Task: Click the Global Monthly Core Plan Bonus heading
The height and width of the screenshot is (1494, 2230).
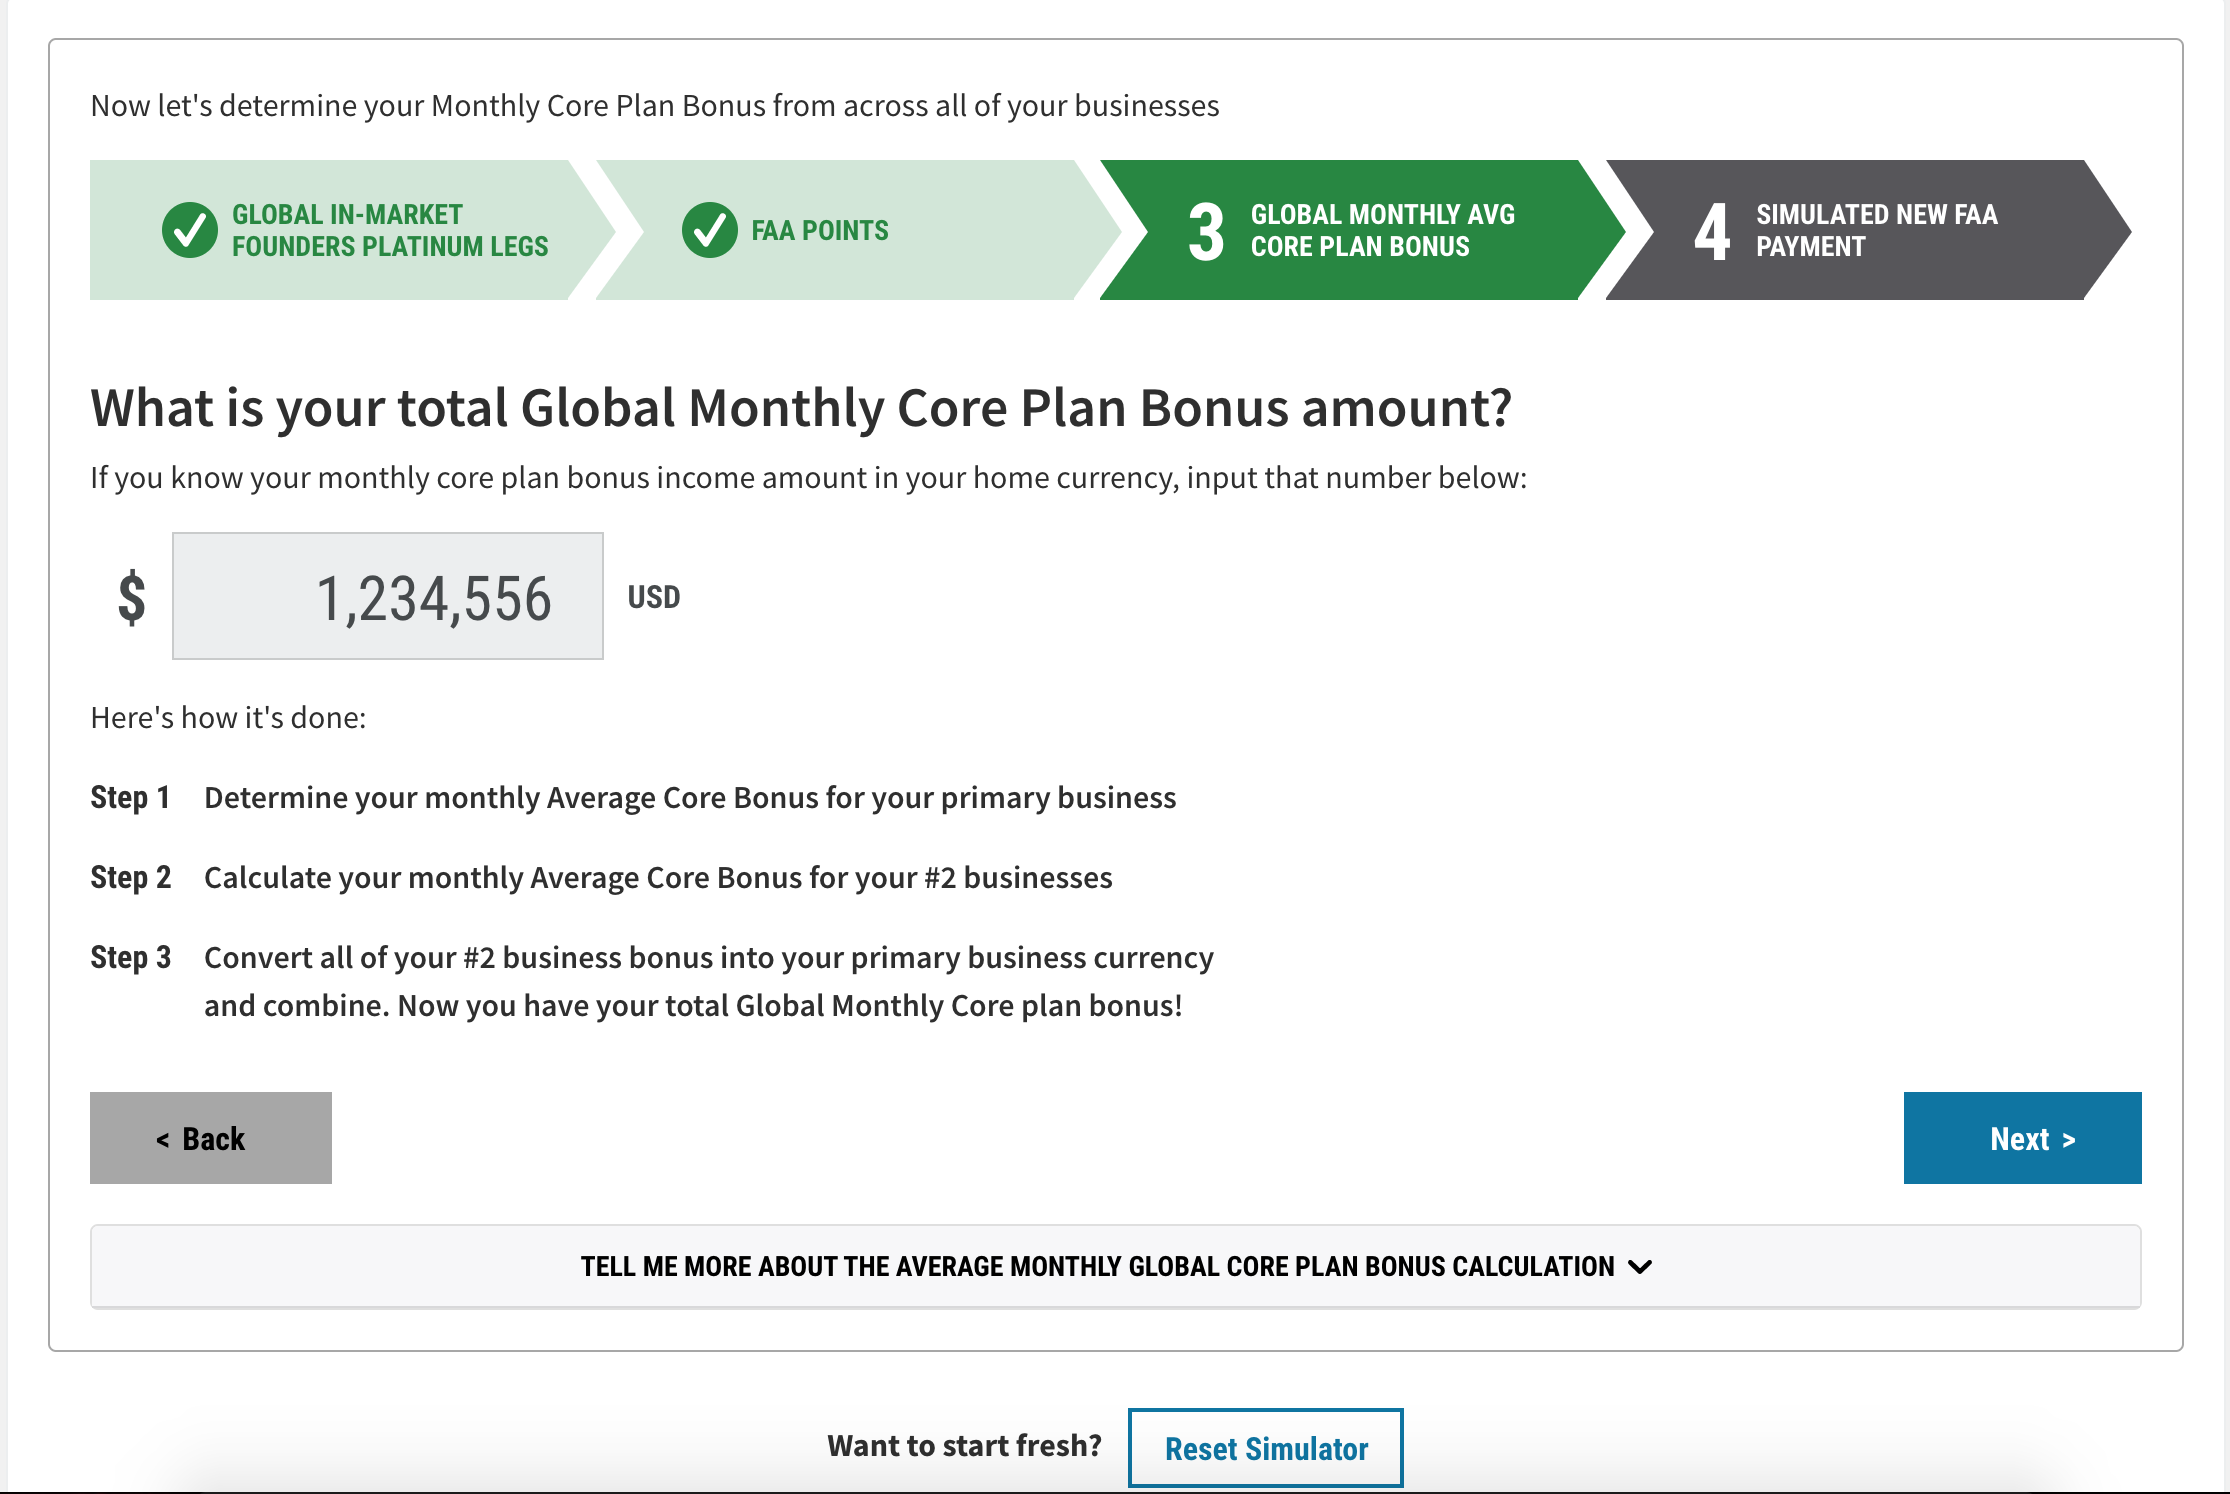Action: (800, 408)
